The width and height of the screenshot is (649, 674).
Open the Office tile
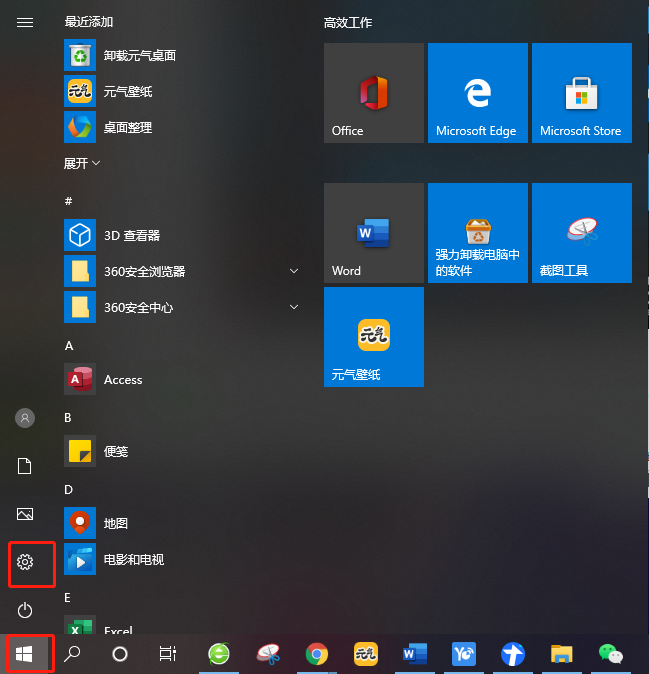click(x=373, y=93)
